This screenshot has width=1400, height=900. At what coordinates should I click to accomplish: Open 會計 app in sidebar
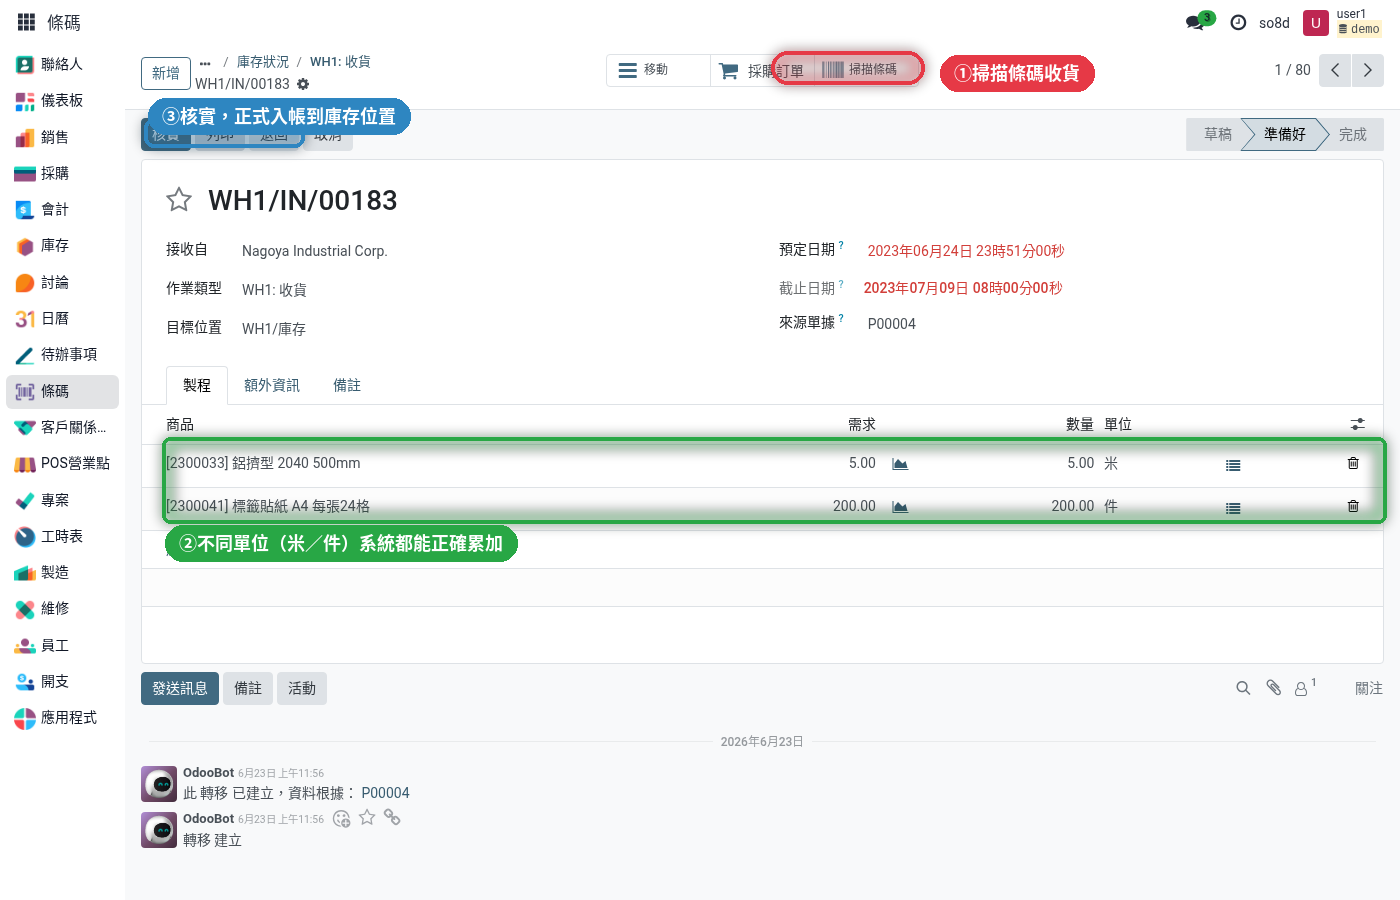click(62, 209)
